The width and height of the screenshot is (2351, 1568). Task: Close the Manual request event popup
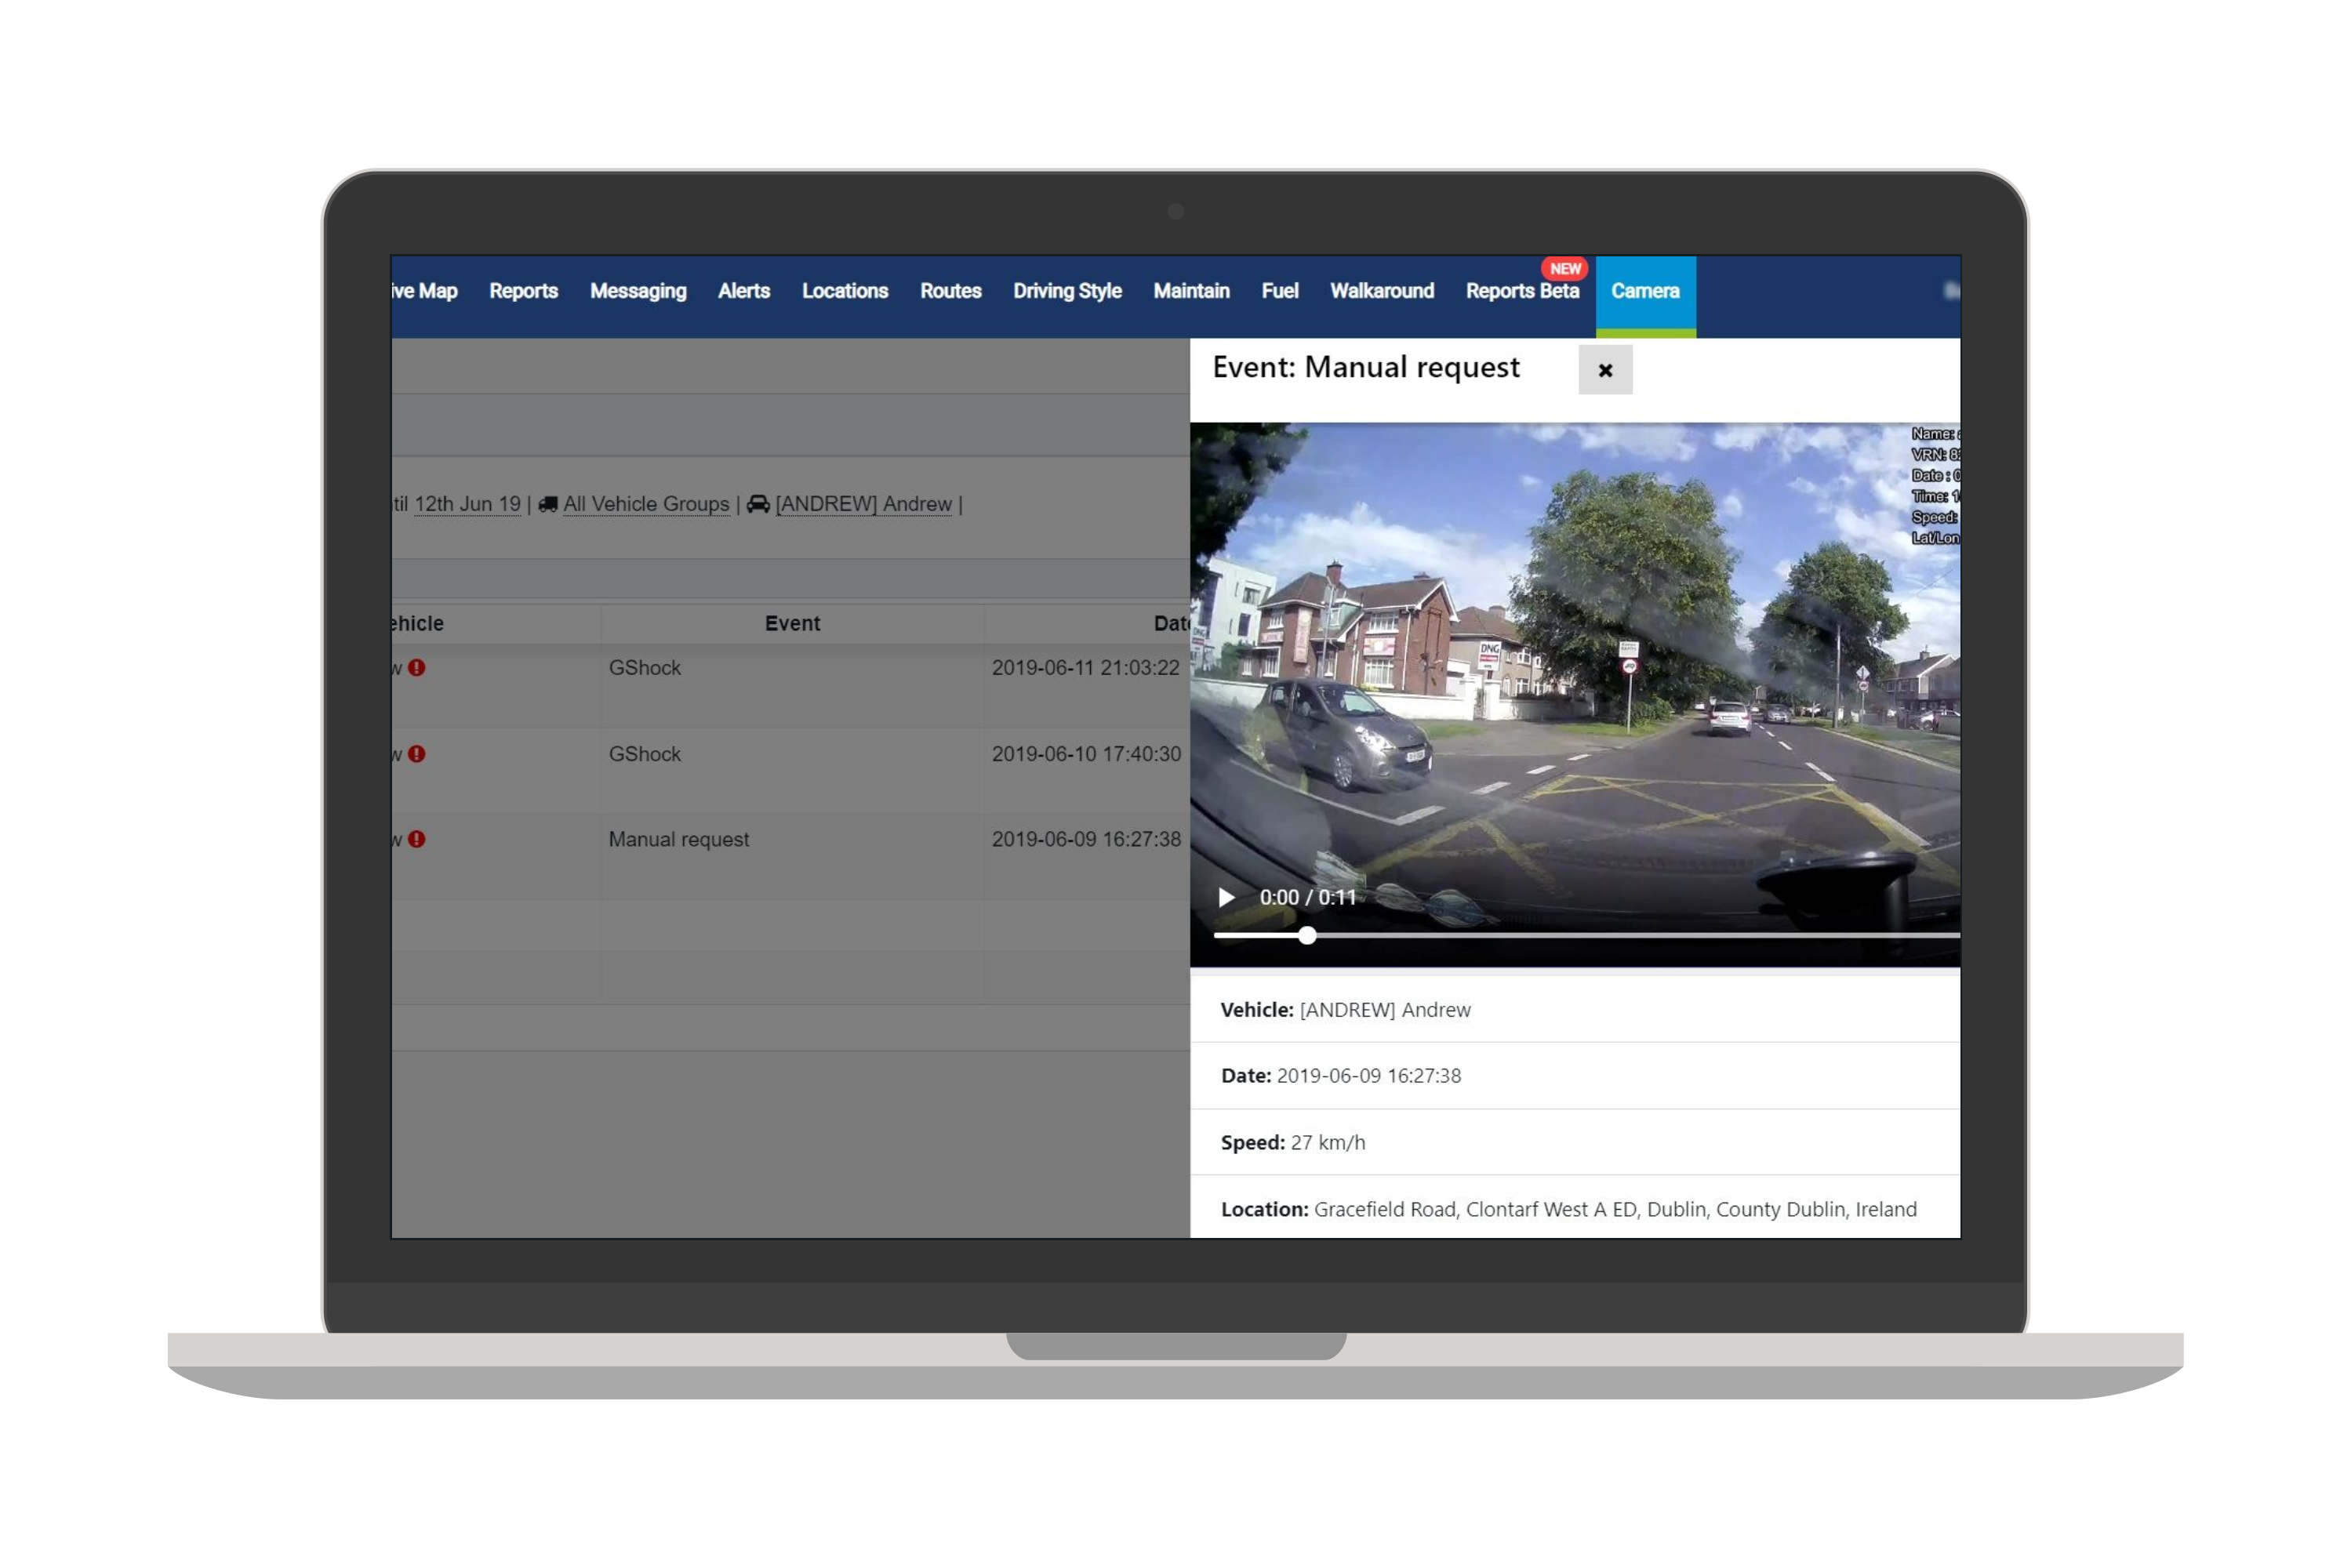click(x=1605, y=370)
